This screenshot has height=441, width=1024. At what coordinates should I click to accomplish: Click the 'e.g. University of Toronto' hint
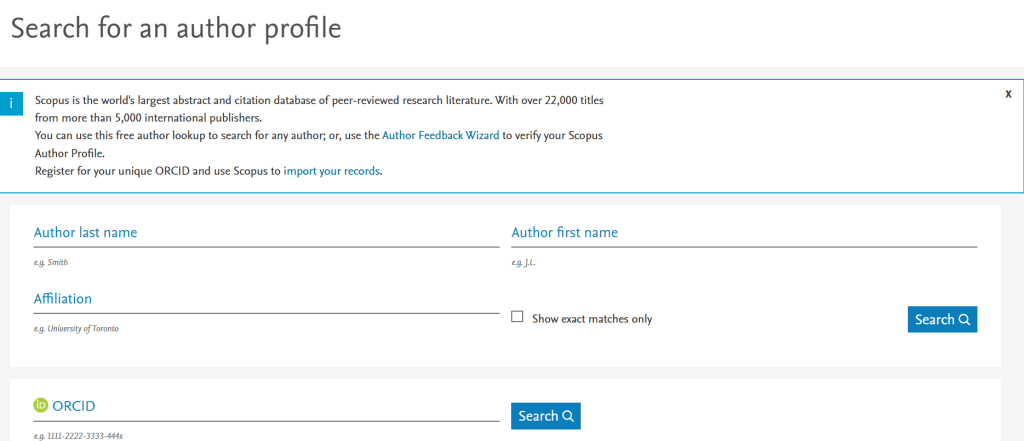76,328
